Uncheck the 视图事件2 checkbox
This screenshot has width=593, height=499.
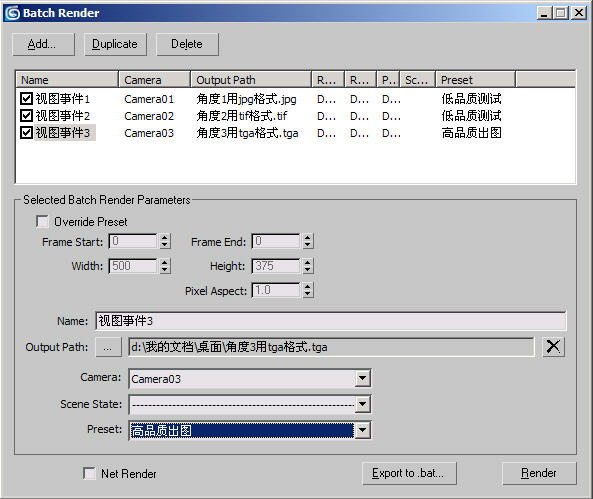point(26,115)
